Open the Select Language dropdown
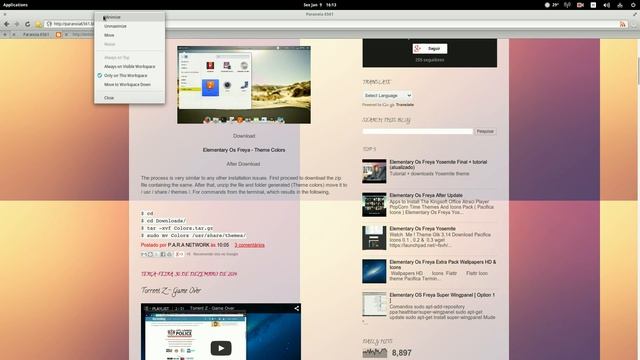The image size is (640, 360). tap(387, 96)
